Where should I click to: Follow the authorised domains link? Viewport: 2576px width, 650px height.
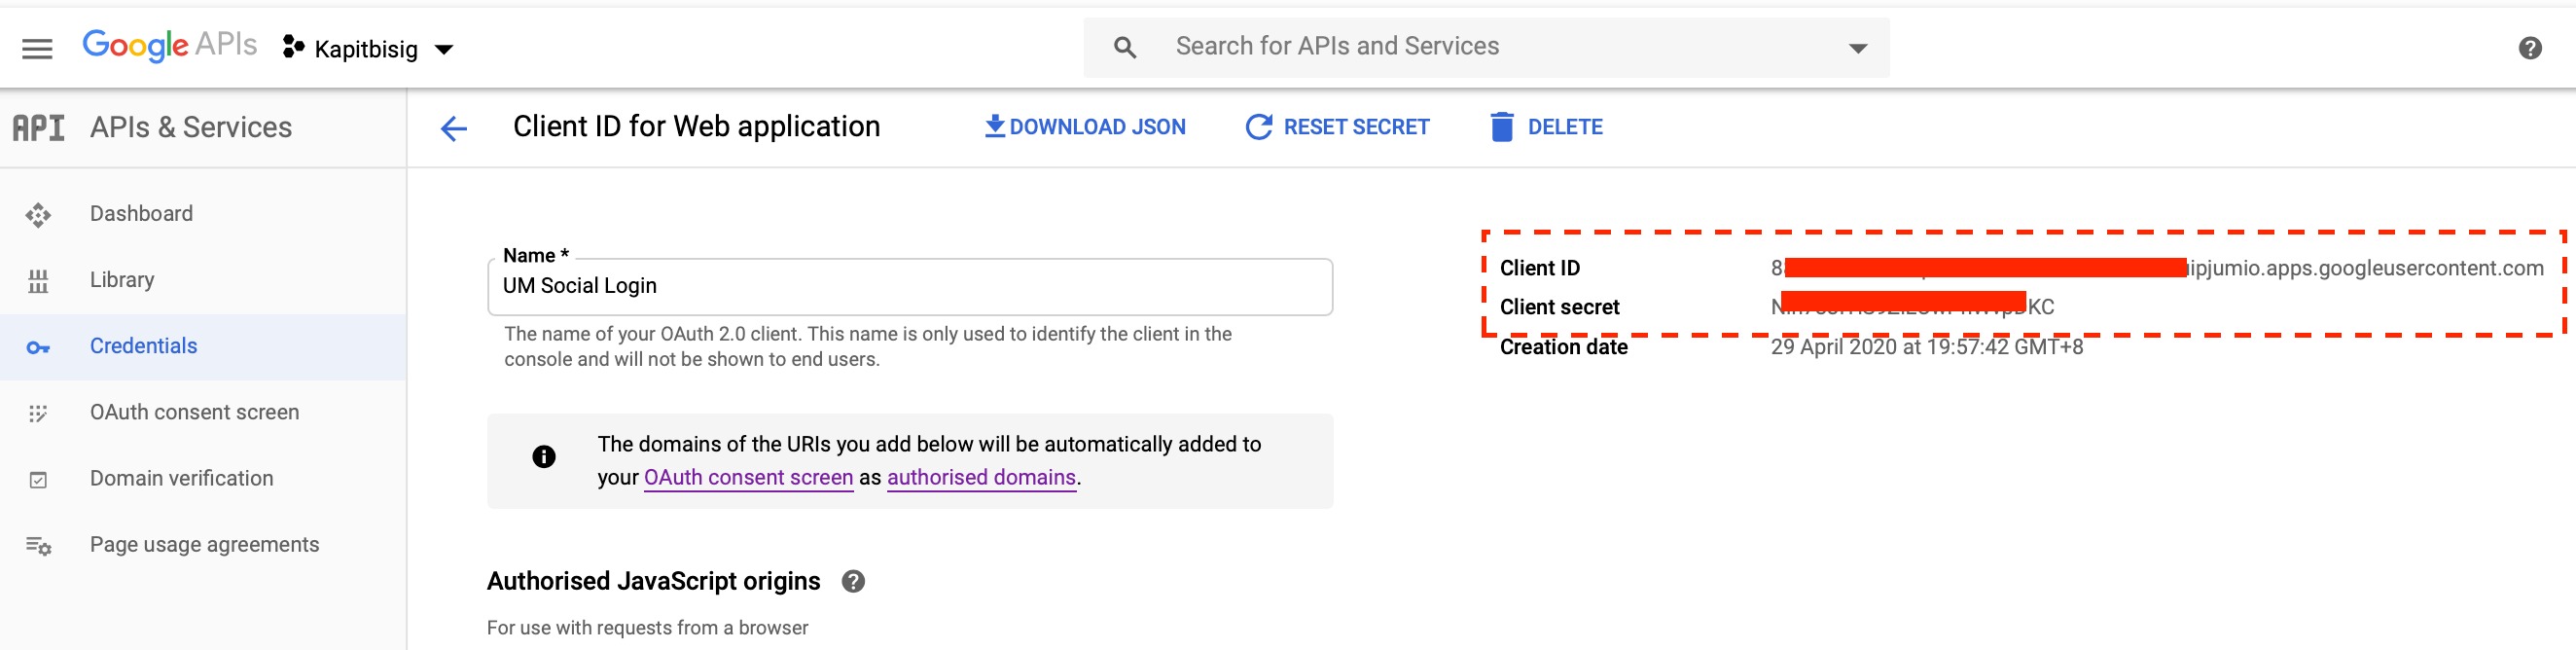tap(981, 478)
